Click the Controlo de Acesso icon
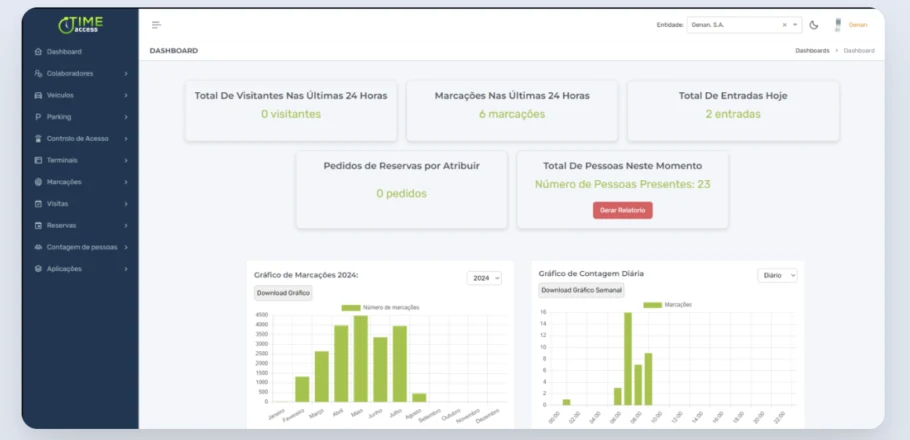 38,139
